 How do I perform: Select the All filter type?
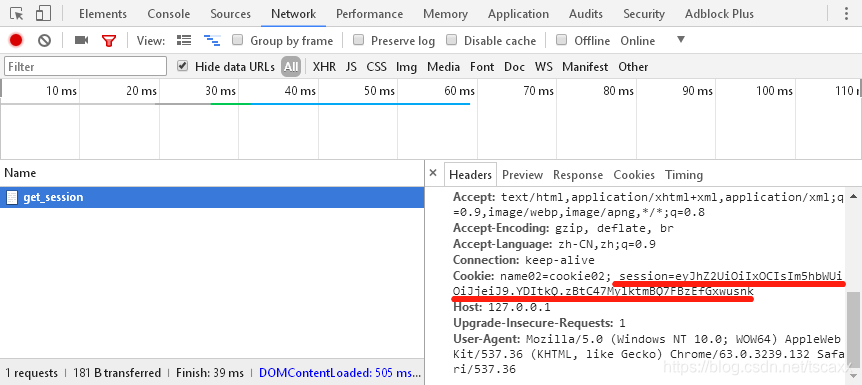[291, 67]
